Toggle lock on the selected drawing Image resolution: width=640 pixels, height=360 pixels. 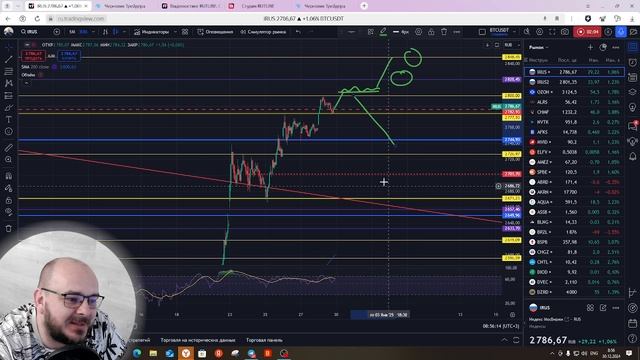(x=431, y=32)
